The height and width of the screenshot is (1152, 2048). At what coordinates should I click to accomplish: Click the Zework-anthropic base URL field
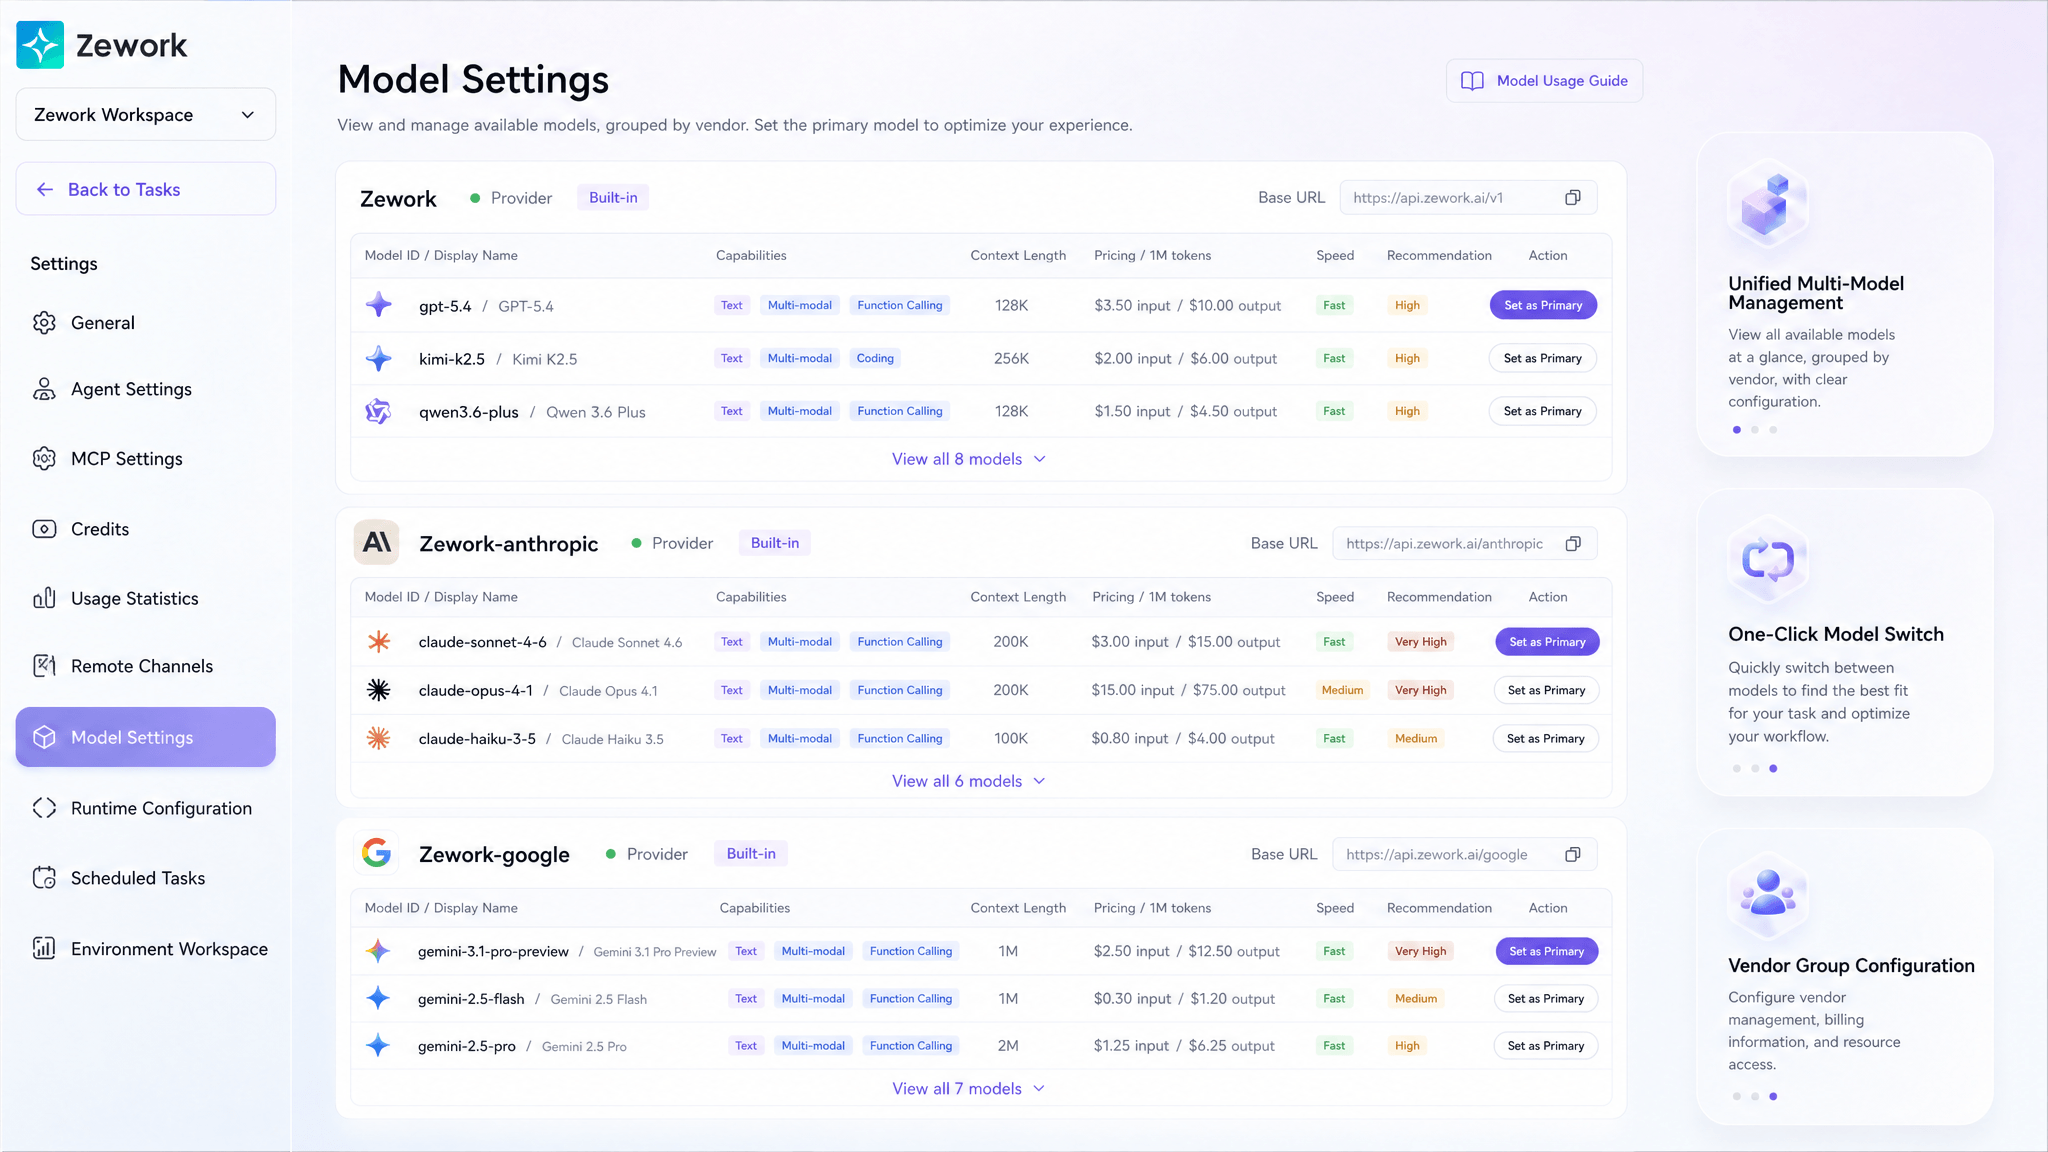coord(1465,544)
